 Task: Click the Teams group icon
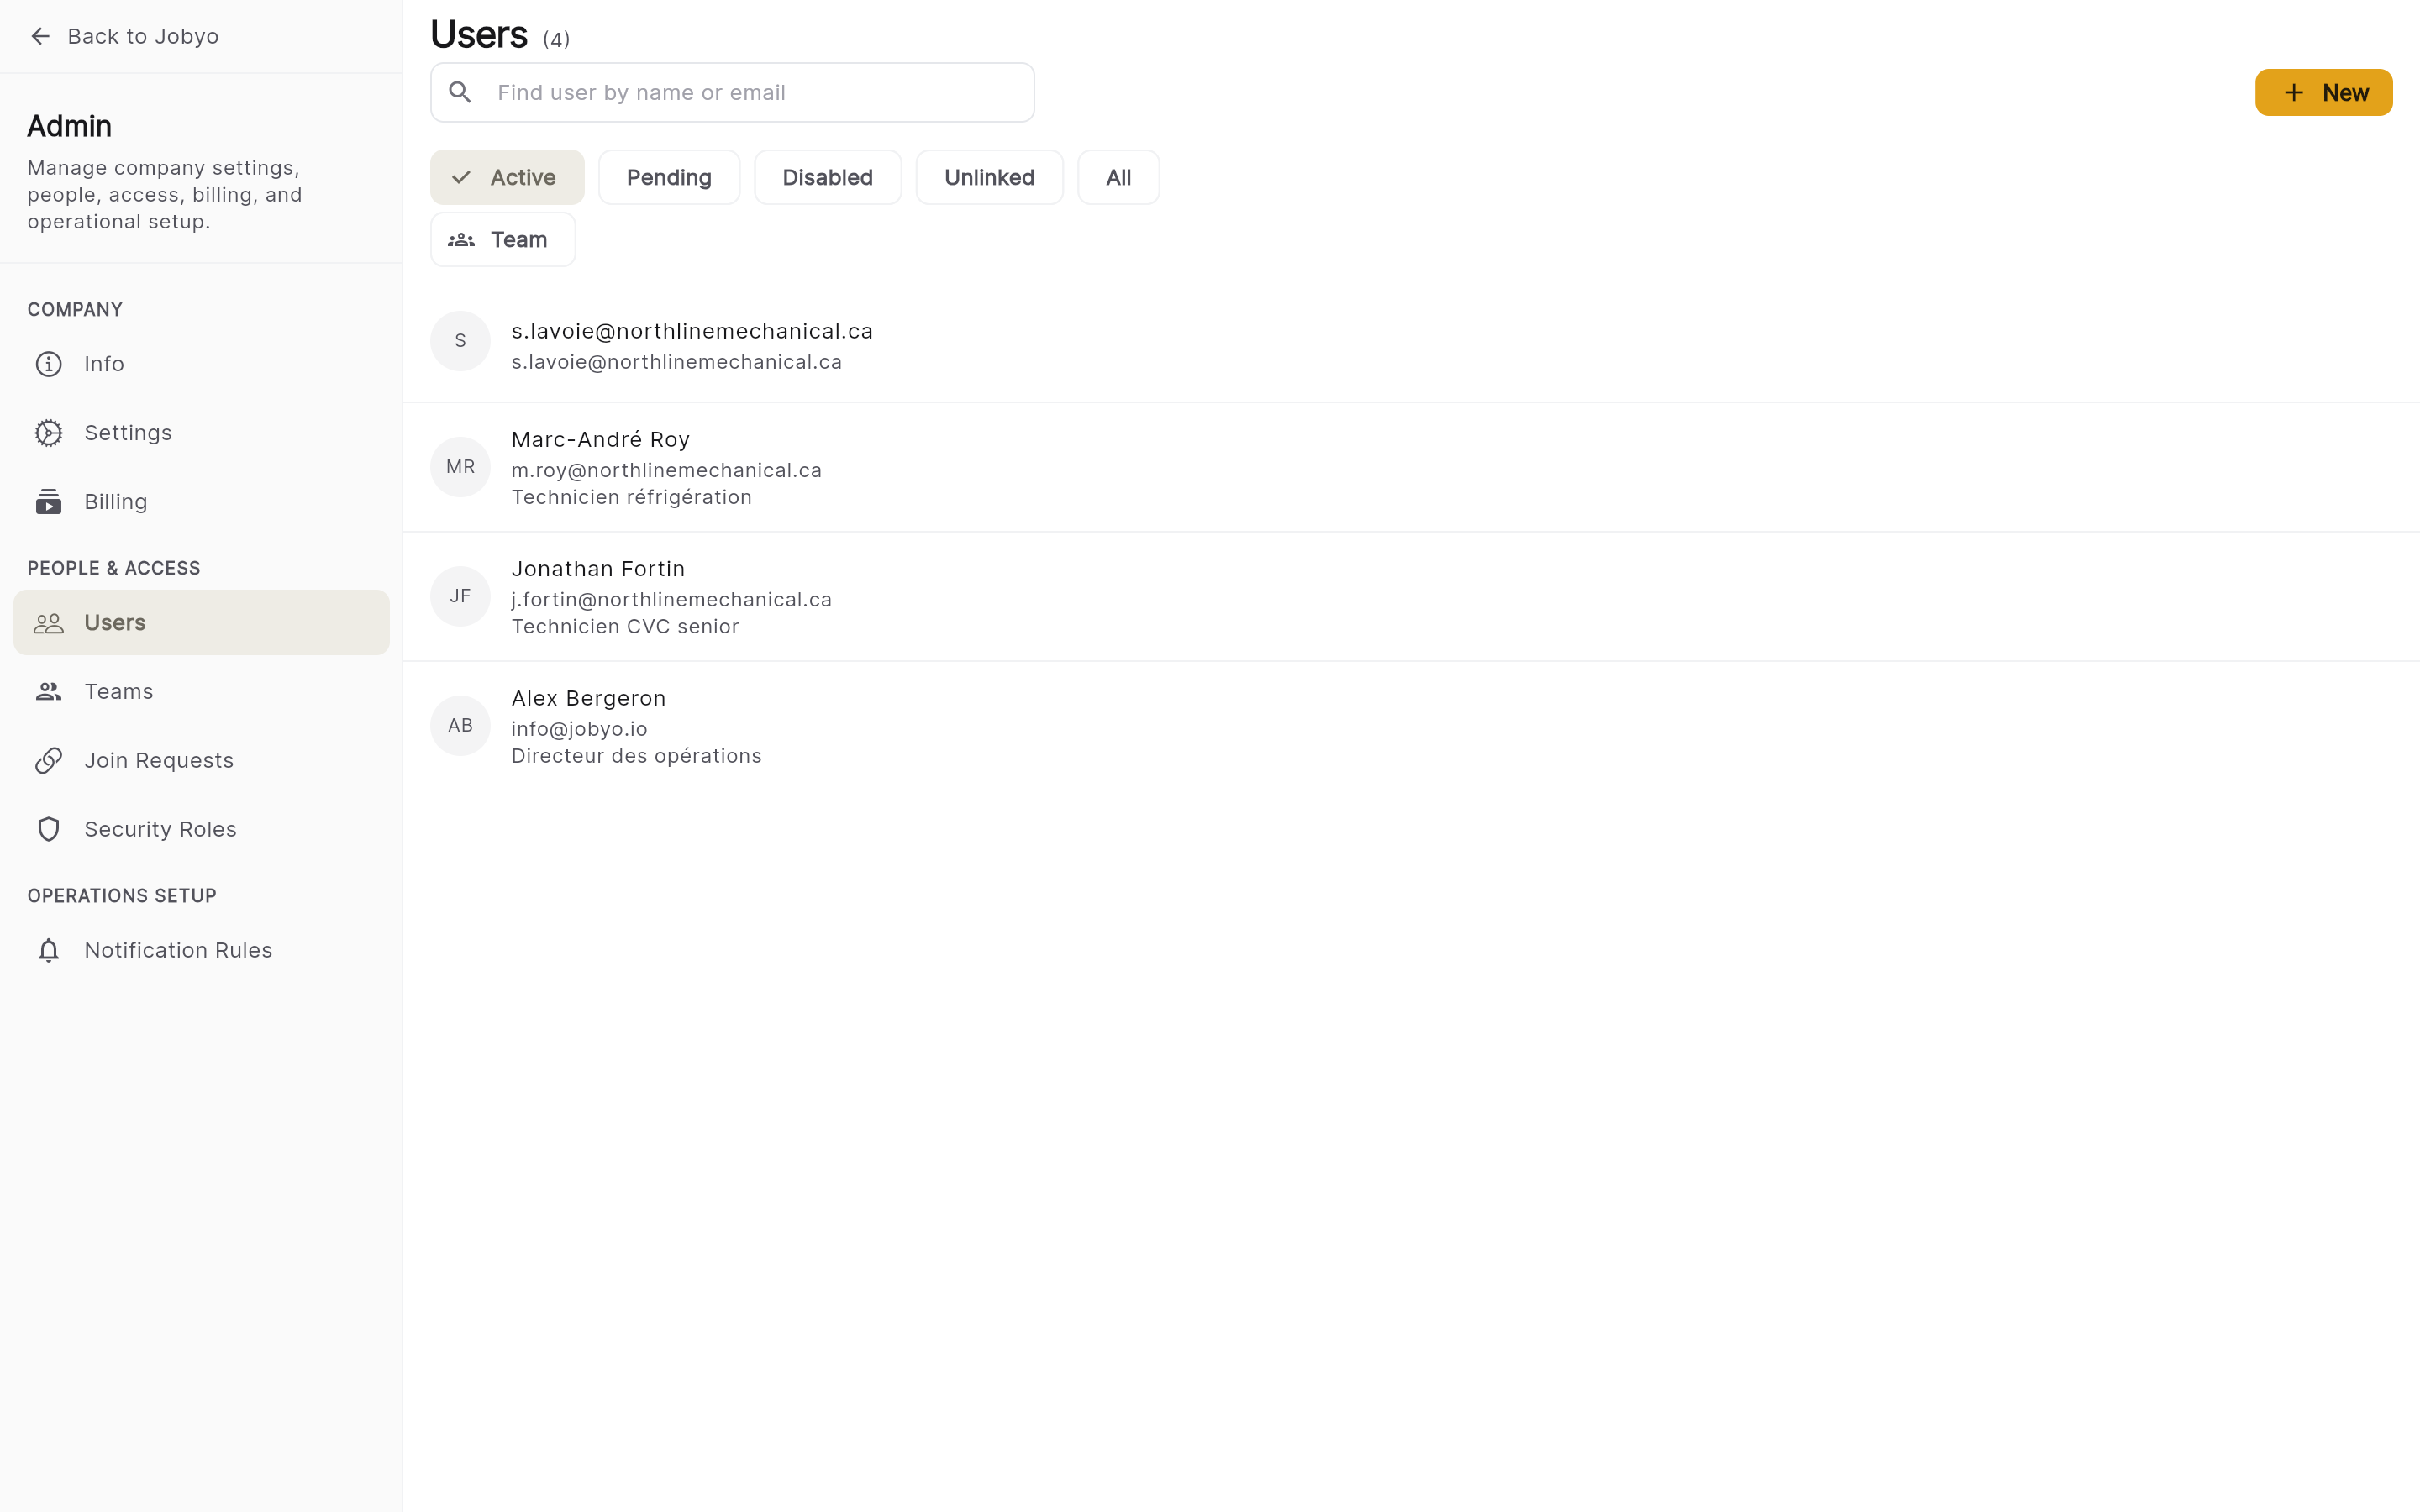[48, 692]
